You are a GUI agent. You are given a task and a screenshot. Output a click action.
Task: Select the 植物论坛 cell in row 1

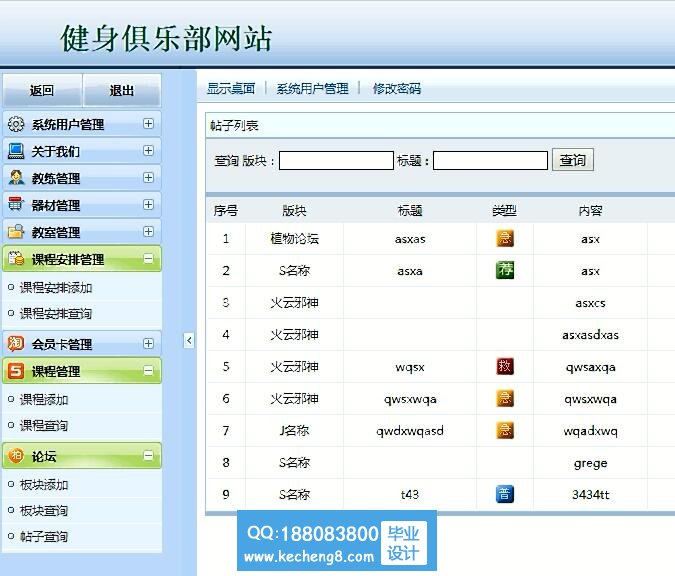click(x=294, y=238)
